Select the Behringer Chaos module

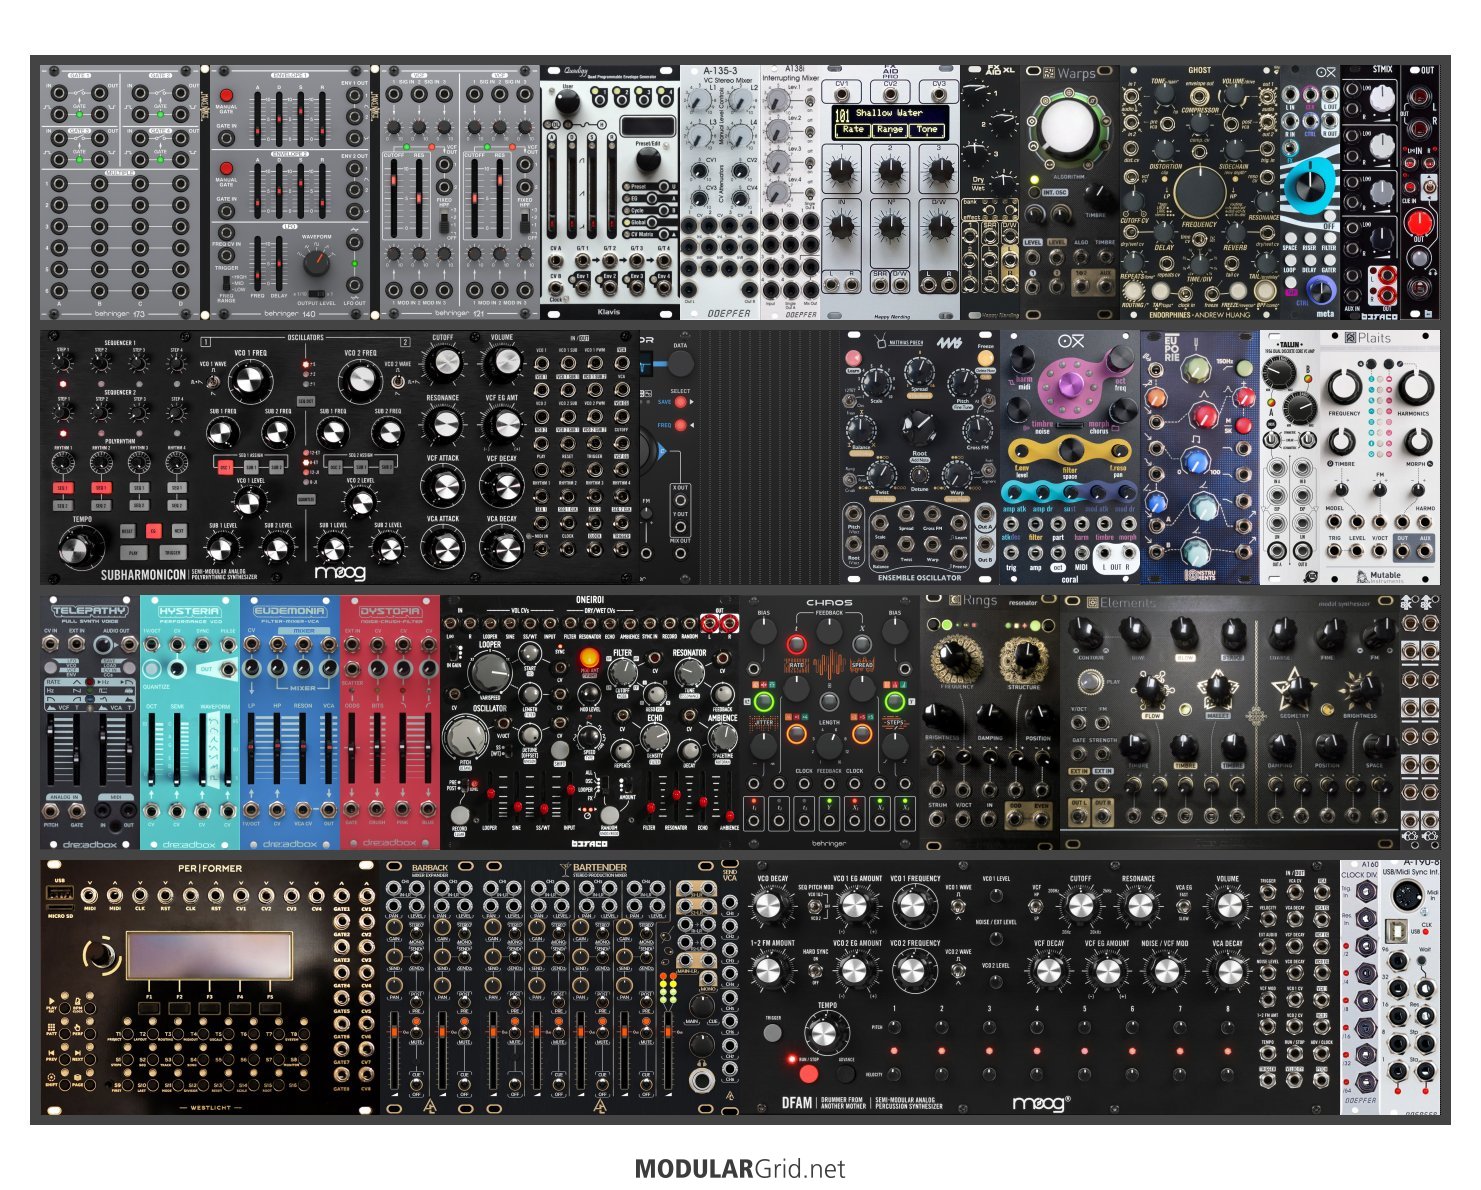pos(829,723)
